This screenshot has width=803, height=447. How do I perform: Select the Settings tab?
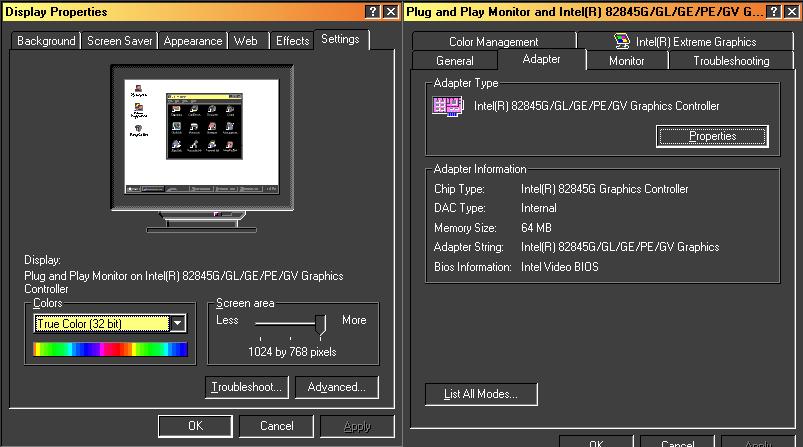(x=341, y=39)
